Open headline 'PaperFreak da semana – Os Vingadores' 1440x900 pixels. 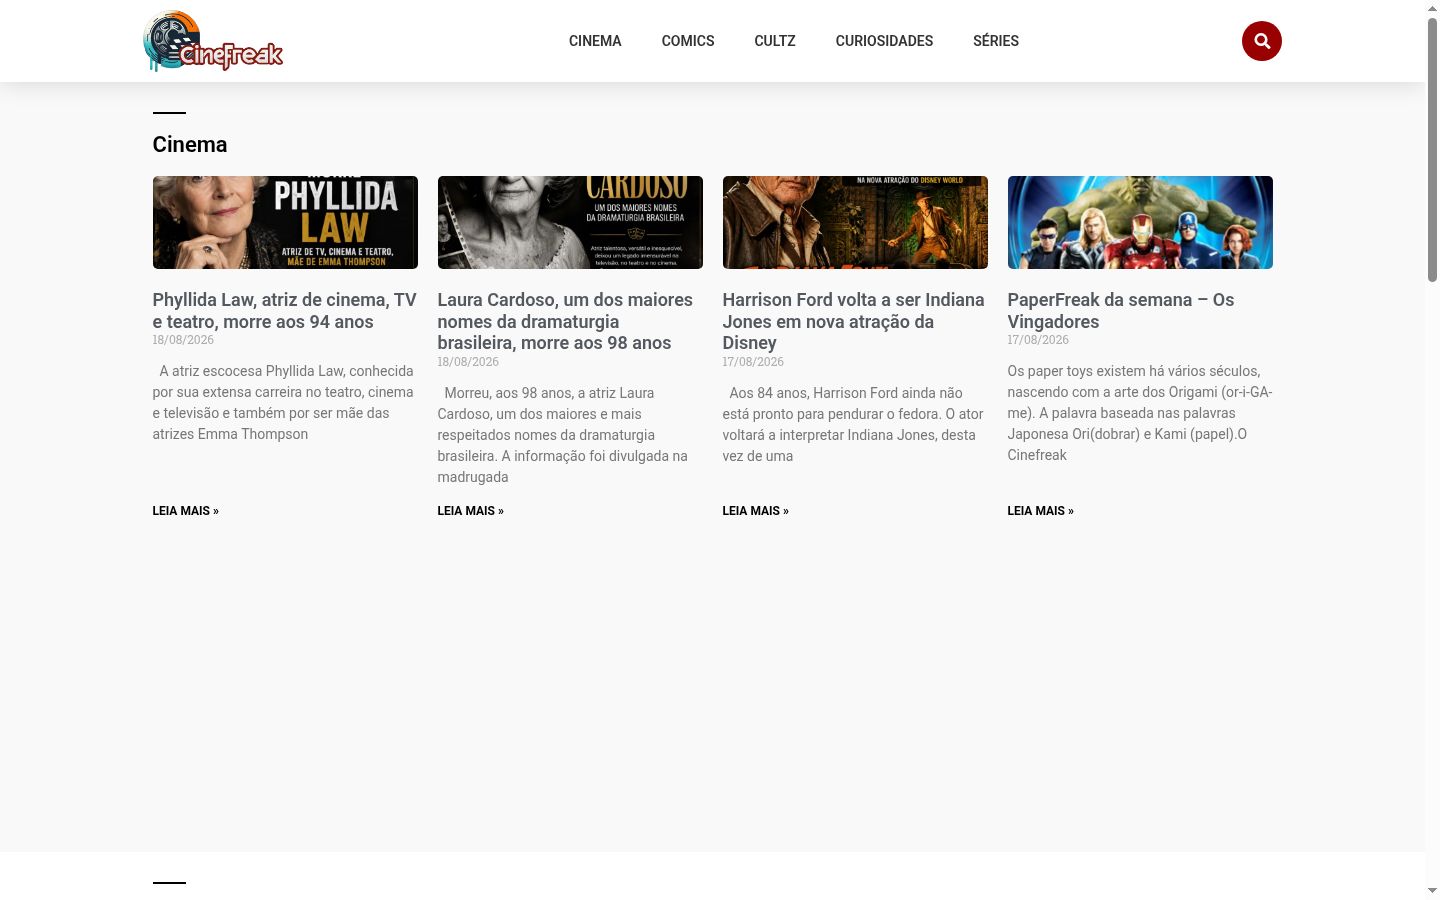pyautogui.click(x=1121, y=311)
